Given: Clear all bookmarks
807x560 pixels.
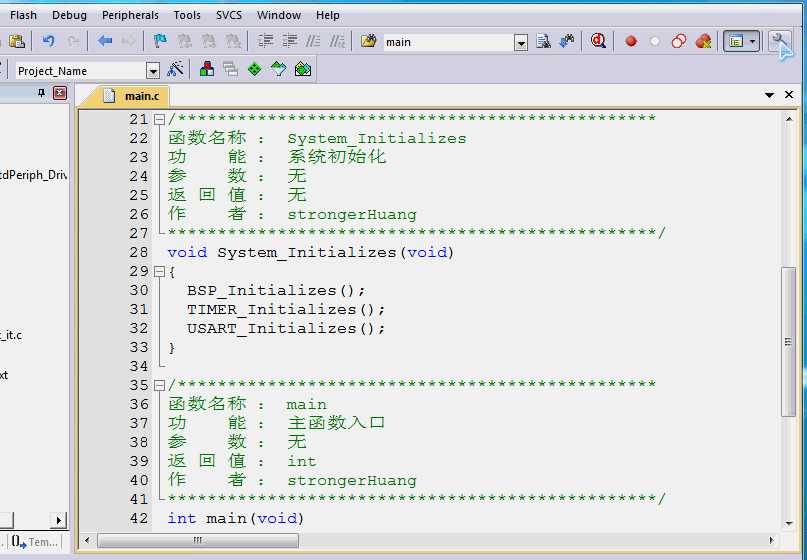Looking at the screenshot, I should (233, 41).
